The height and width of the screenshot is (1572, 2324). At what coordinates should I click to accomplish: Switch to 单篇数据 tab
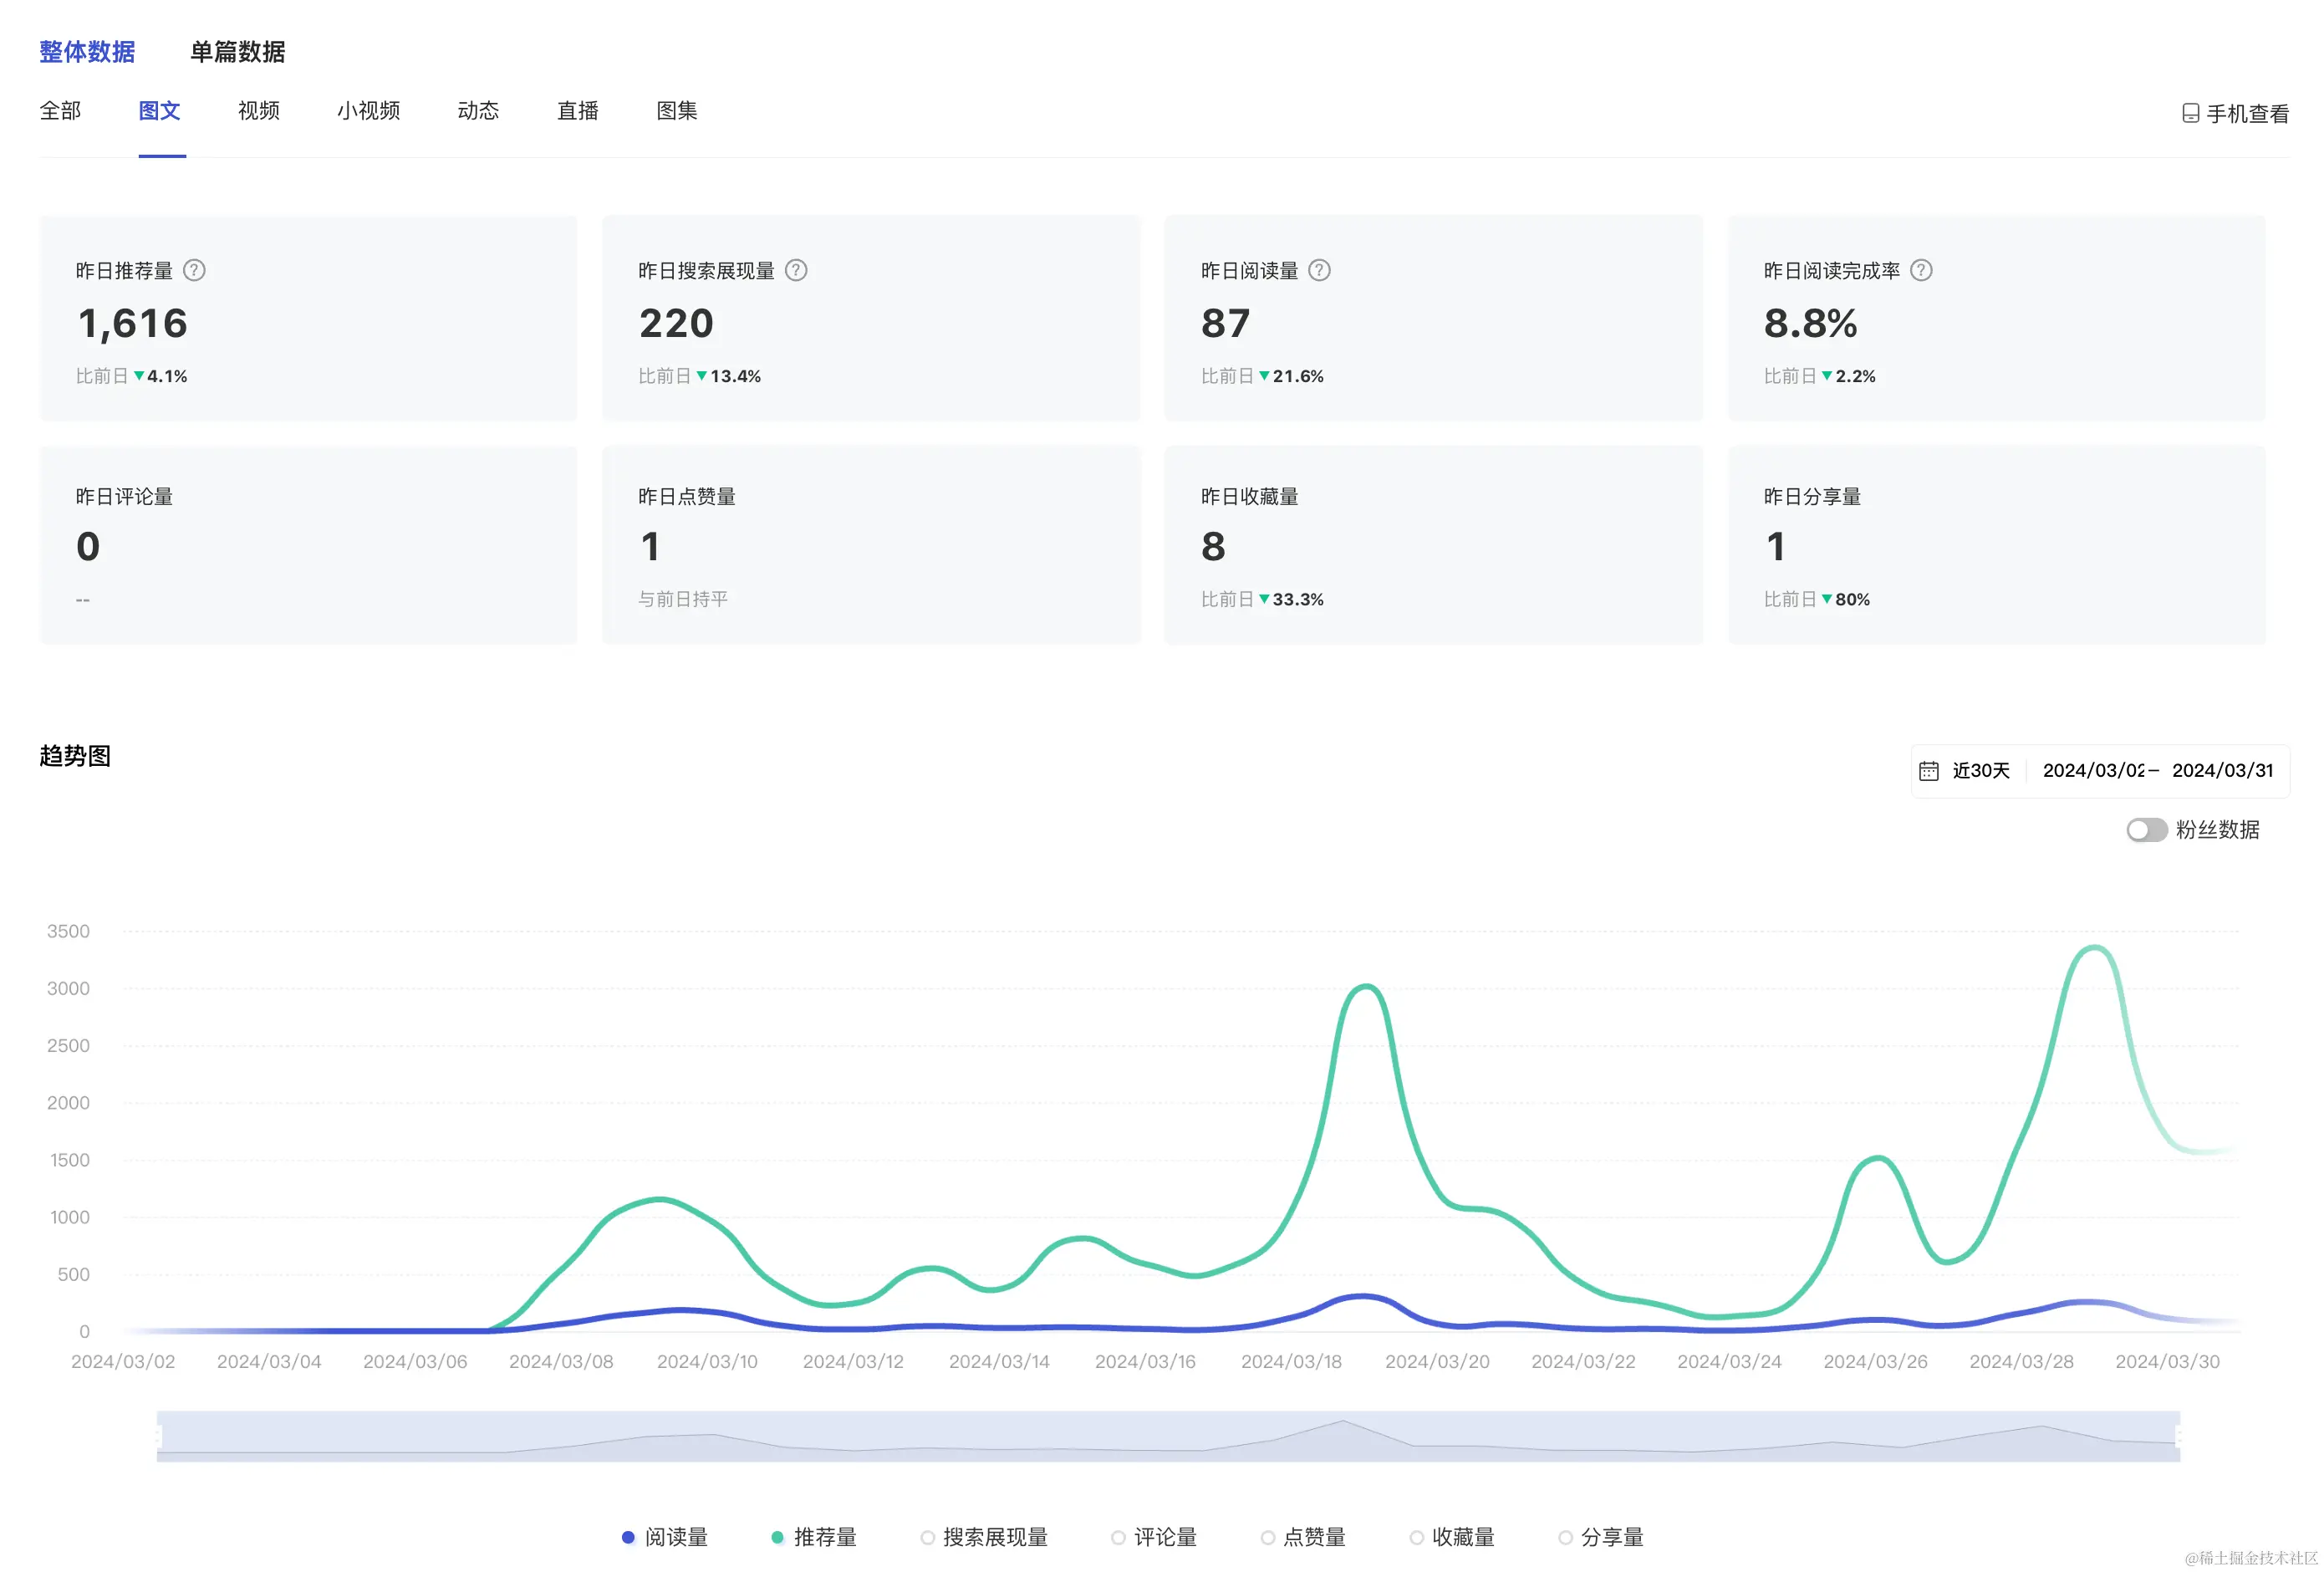tap(238, 52)
